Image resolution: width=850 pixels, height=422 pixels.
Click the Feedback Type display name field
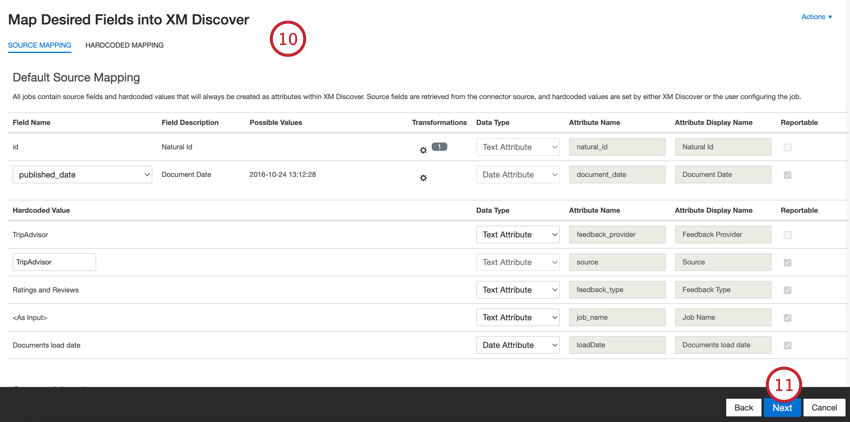coord(722,290)
